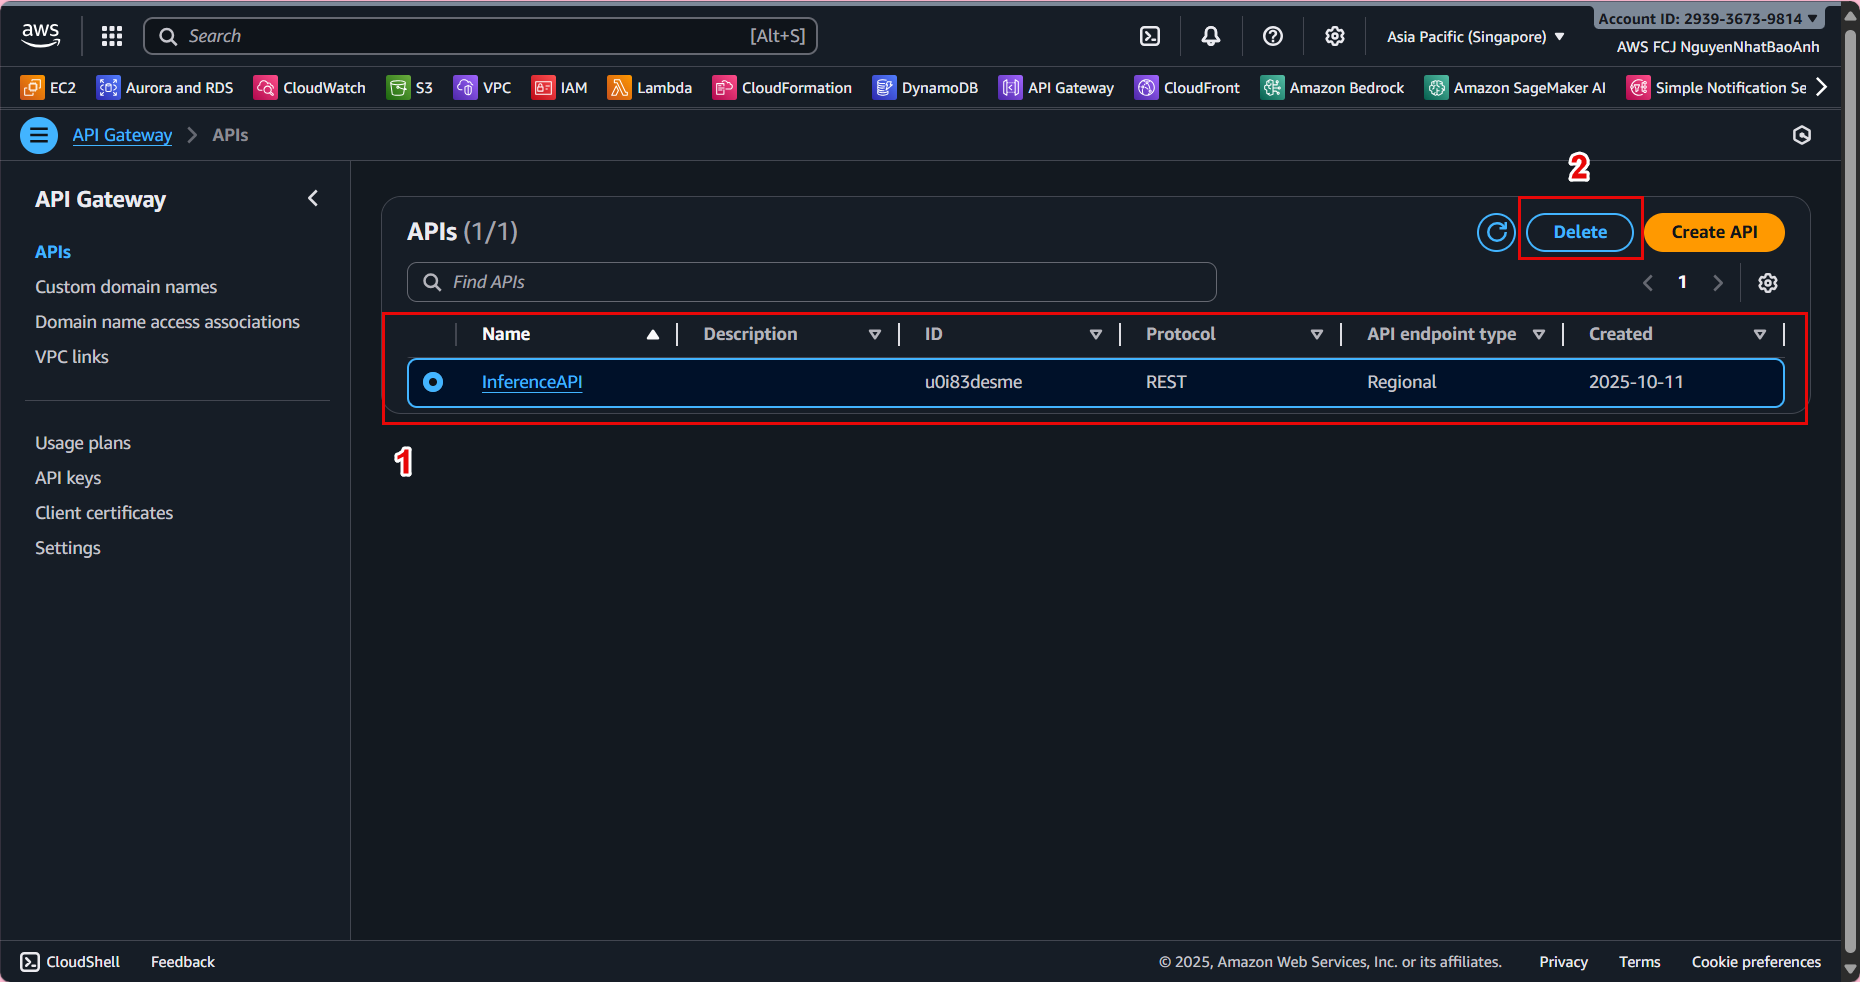Launch CloudShell from the top bar

(x=1150, y=36)
